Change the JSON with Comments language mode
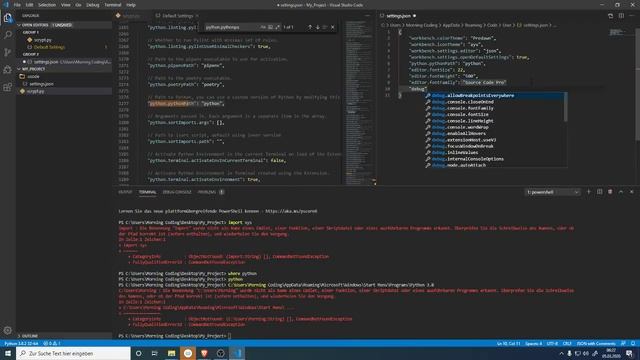The height and width of the screenshot is (360, 640). click(596, 344)
